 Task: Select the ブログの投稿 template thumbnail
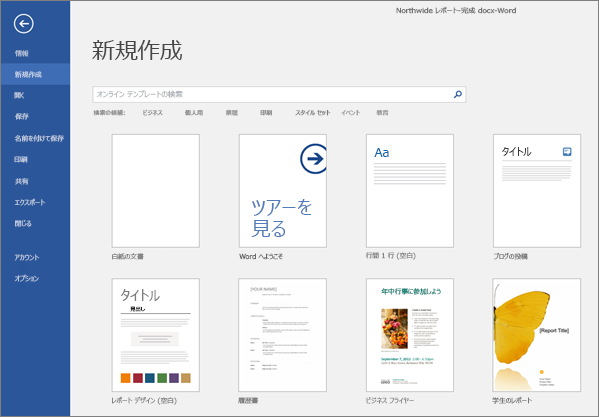(x=537, y=191)
